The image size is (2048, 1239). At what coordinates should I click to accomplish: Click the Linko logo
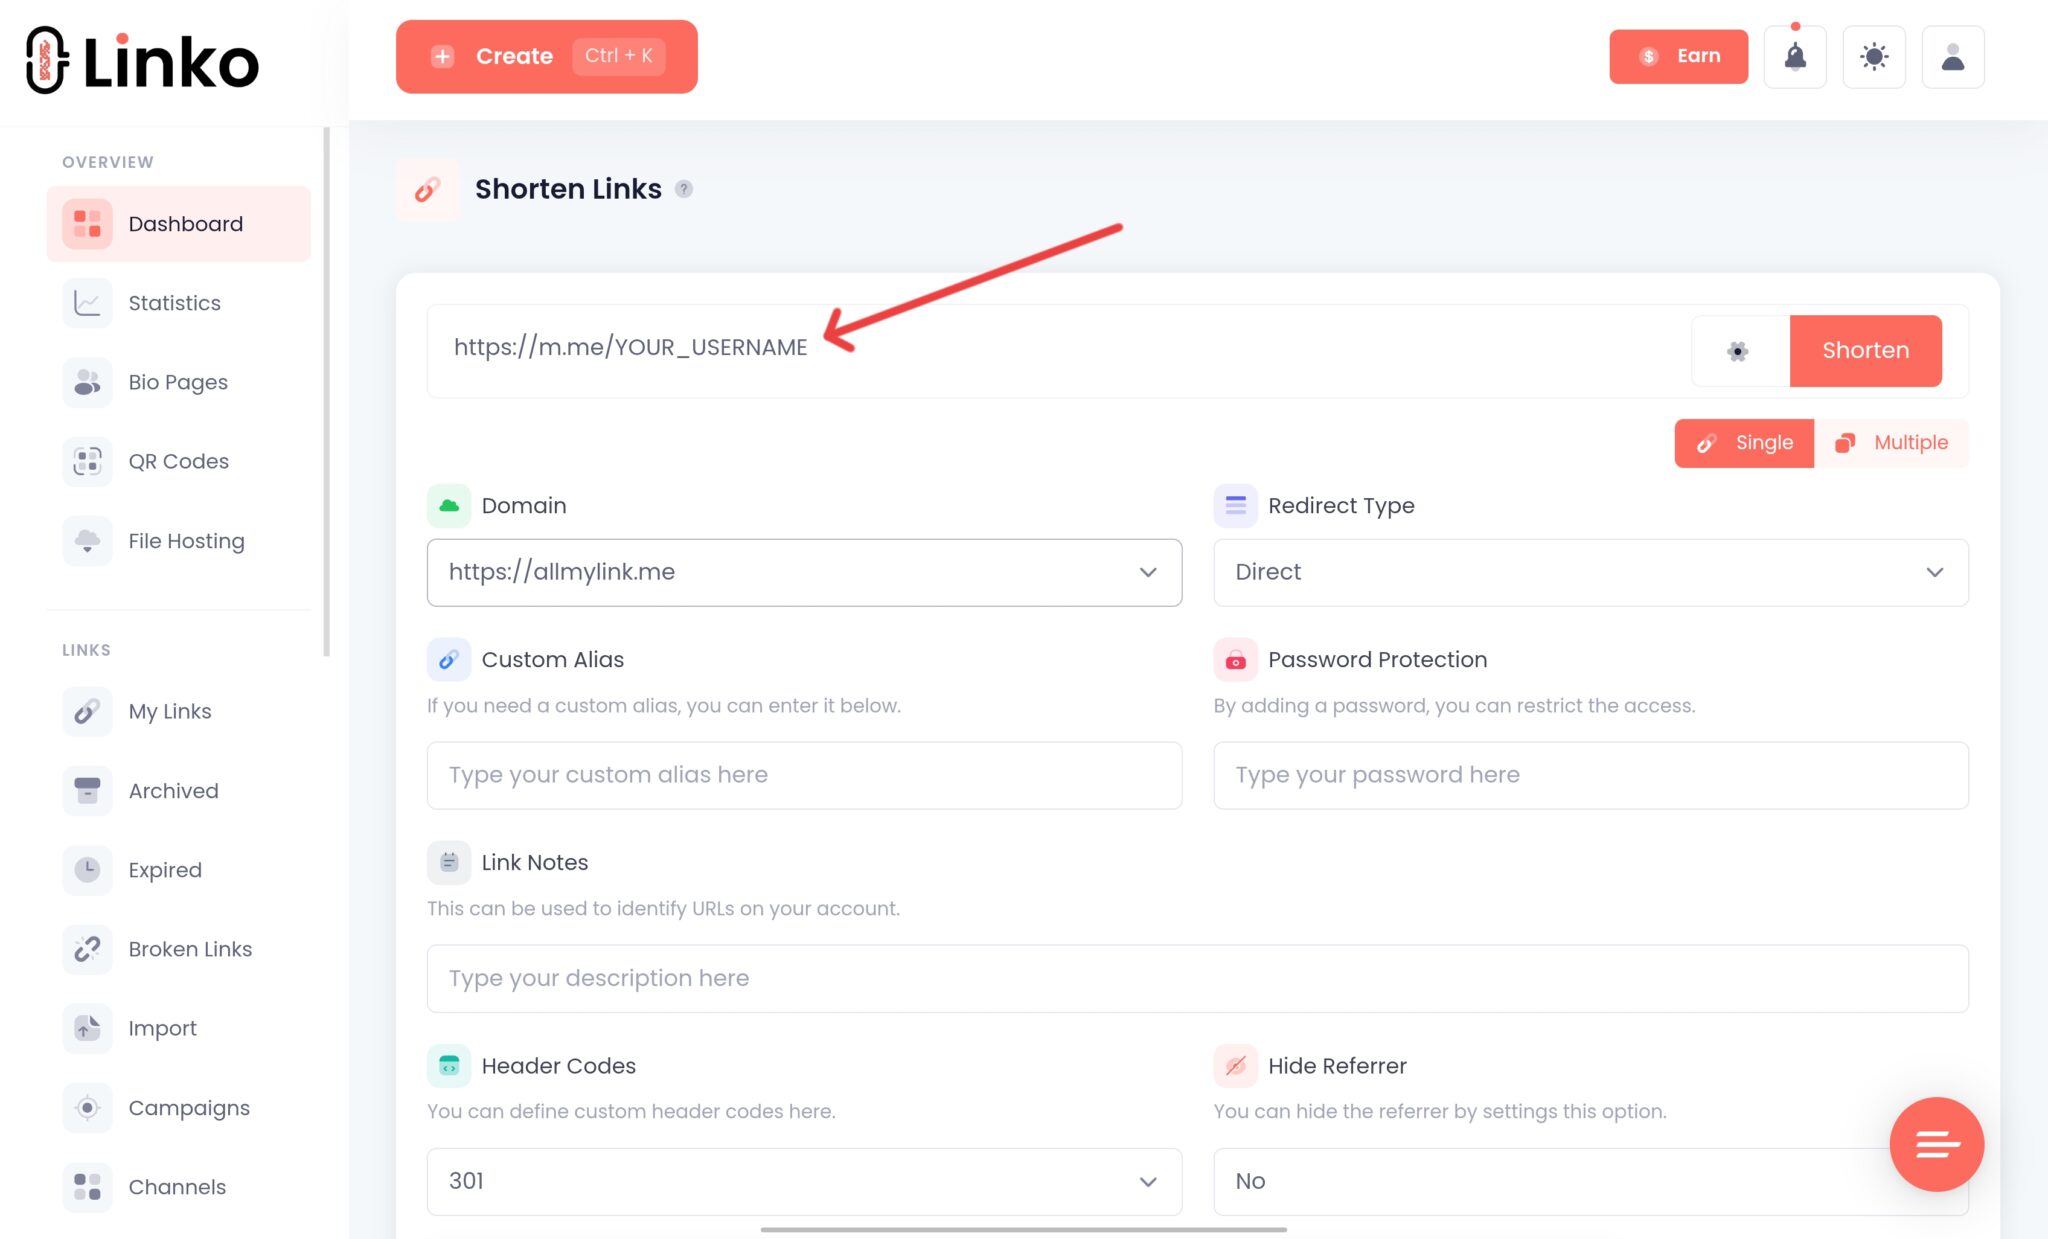click(142, 60)
